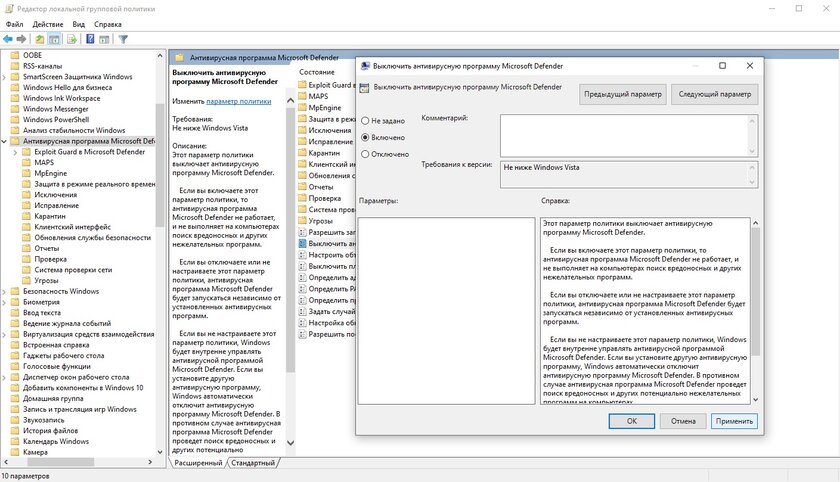The width and height of the screenshot is (840, 482).
Task: Select the 'Настройка об...' policy in the list
Action: coord(327,322)
